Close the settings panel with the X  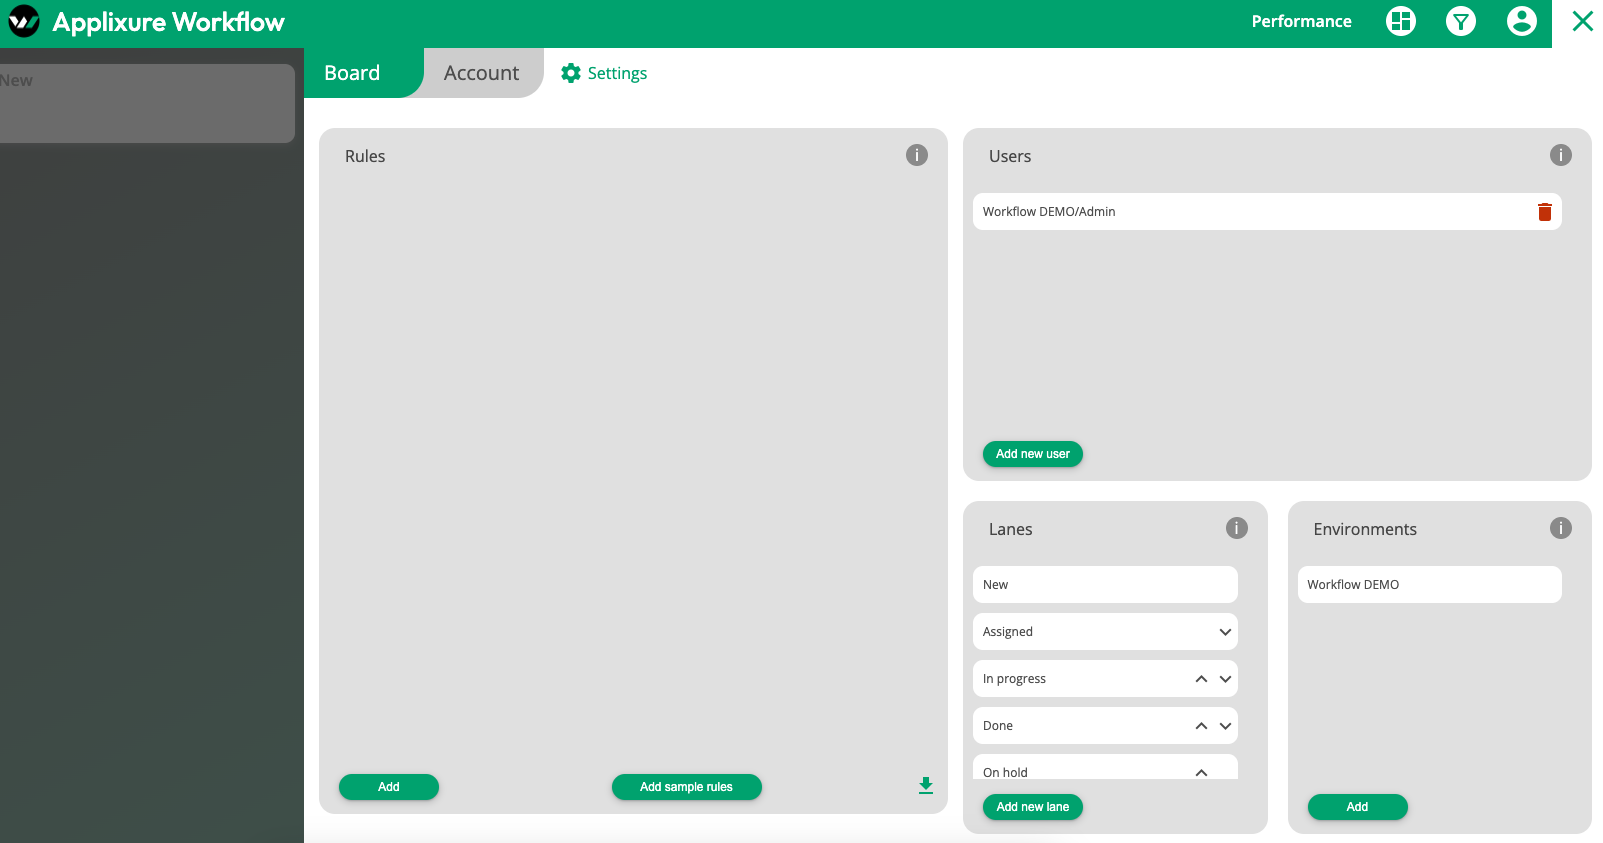click(1582, 21)
